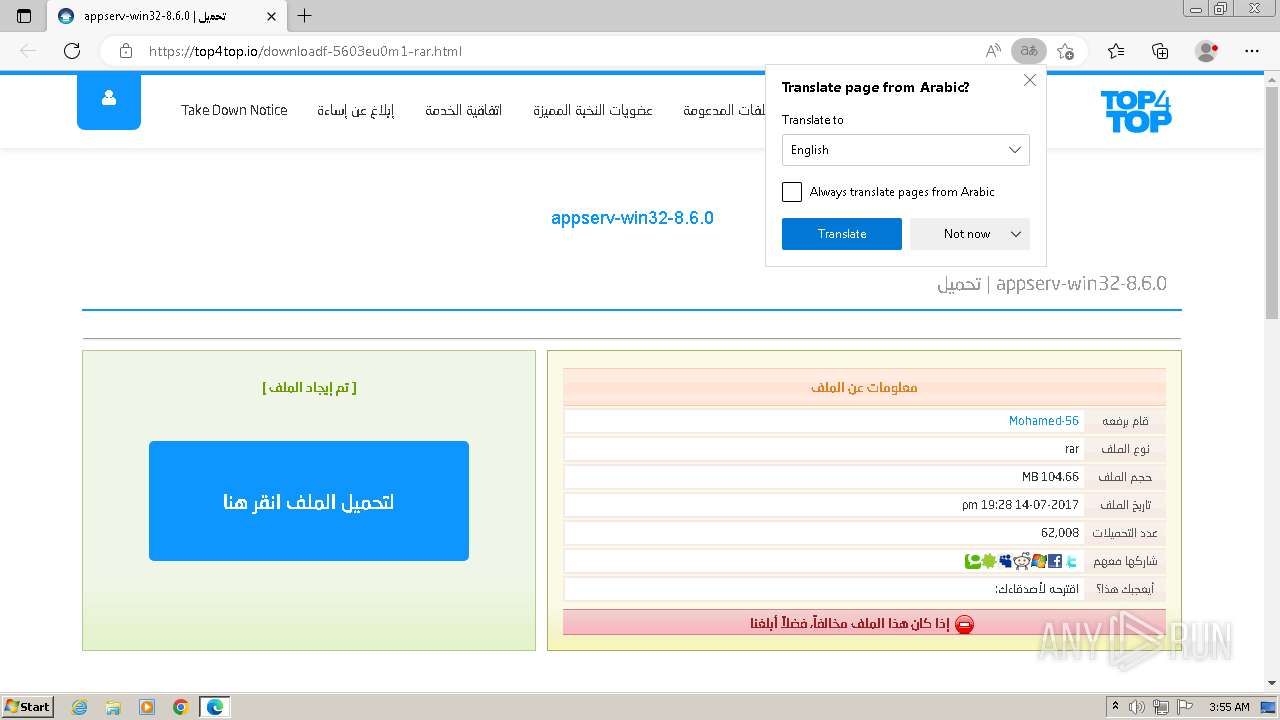The width and height of the screenshot is (1280, 720).
Task: Click the site info lock icon
Action: tap(125, 51)
